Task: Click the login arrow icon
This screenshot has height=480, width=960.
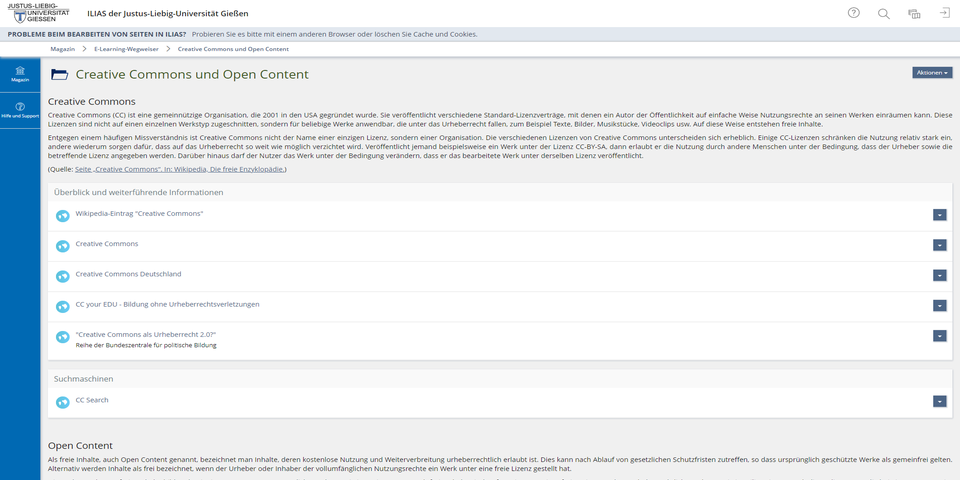Action: (944, 13)
